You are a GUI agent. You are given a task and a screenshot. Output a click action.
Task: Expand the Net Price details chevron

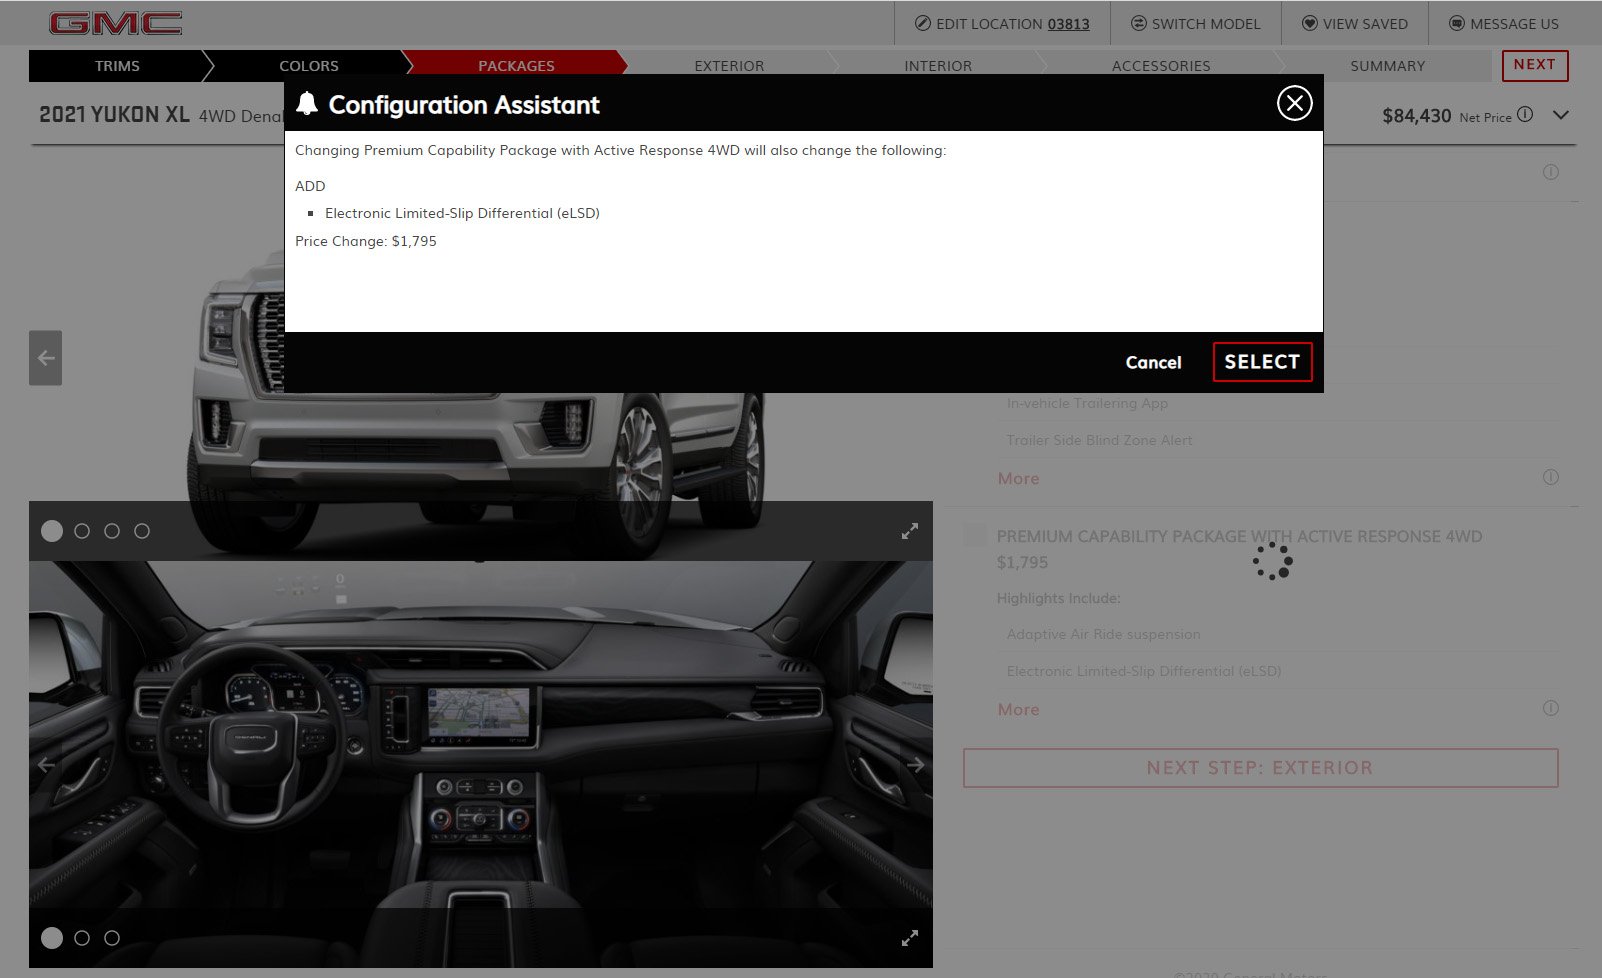pos(1561,115)
